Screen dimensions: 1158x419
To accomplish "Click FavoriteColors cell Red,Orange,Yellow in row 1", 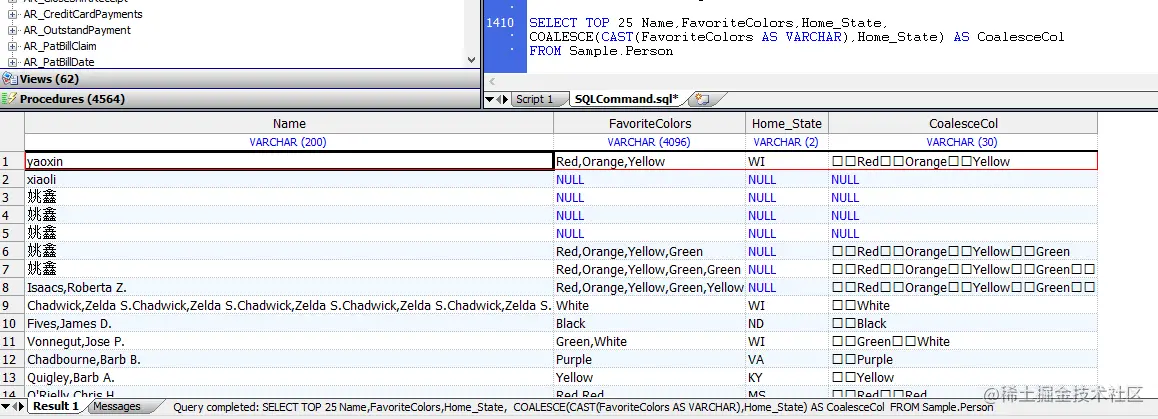I will (x=650, y=161).
